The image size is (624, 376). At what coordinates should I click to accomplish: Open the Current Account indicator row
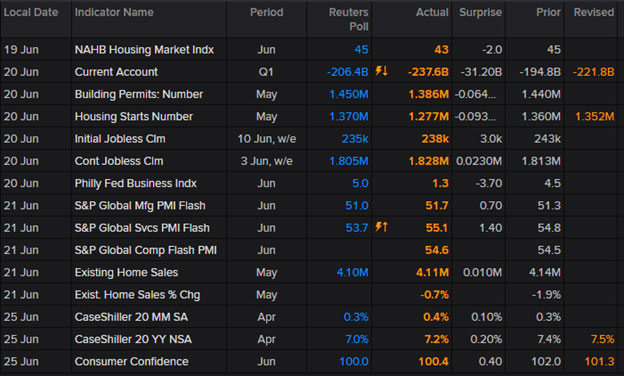312,72
